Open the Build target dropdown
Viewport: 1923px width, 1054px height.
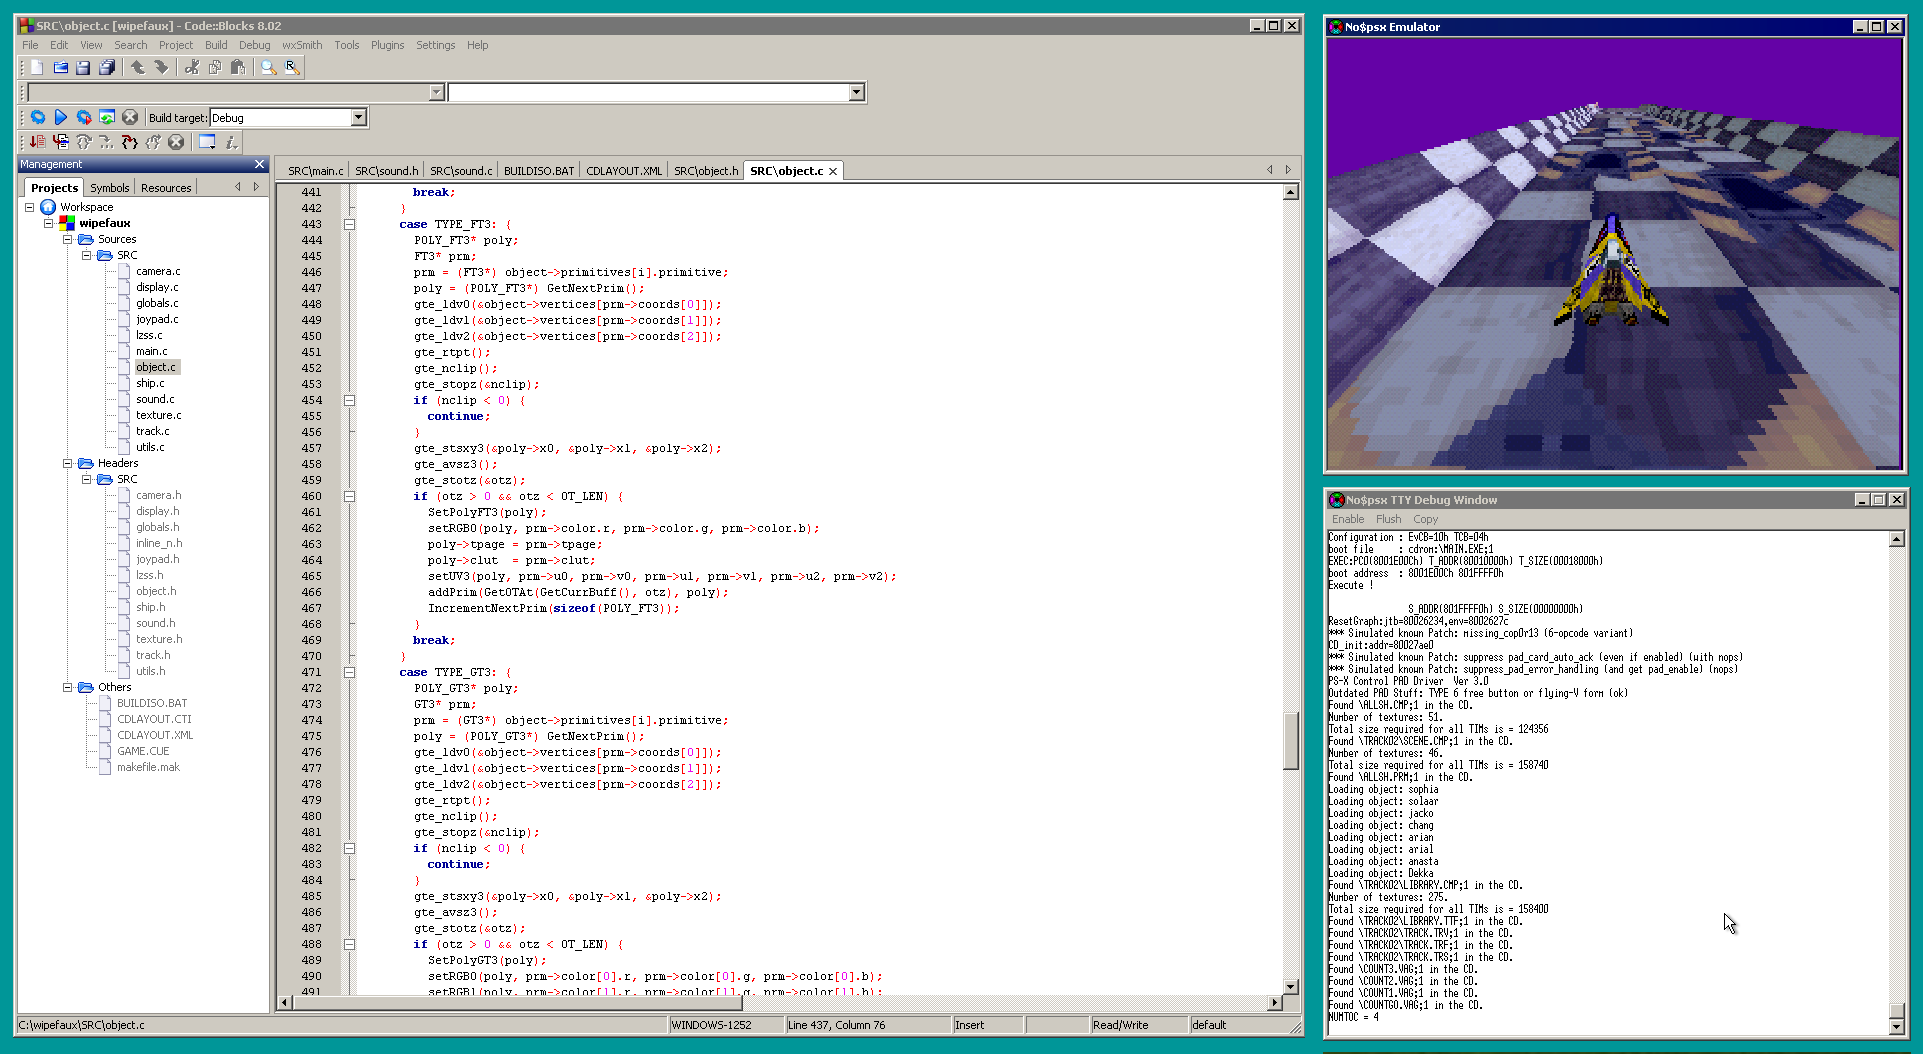[x=358, y=117]
